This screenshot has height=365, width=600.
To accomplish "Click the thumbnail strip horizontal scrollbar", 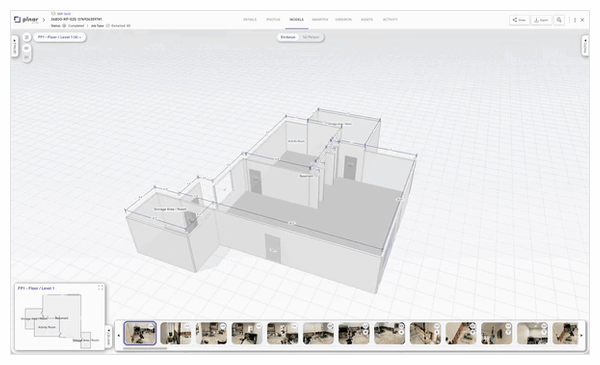I will click(x=145, y=348).
